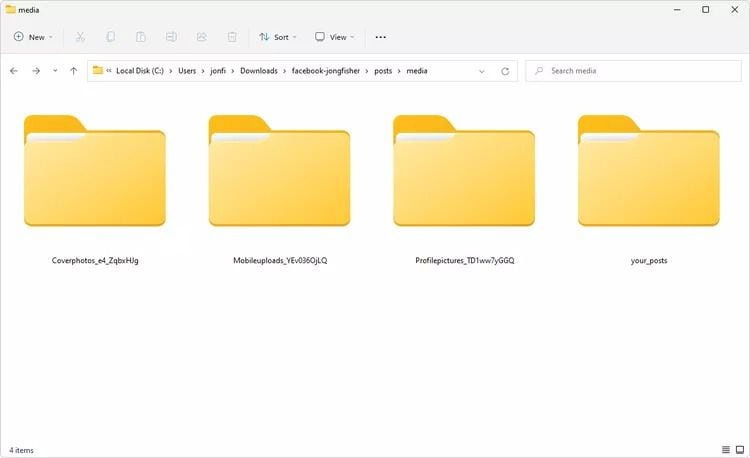Viewport: 750px width, 458px height.
Task: Click the Cut scissors icon in toolbar
Action: (80, 37)
